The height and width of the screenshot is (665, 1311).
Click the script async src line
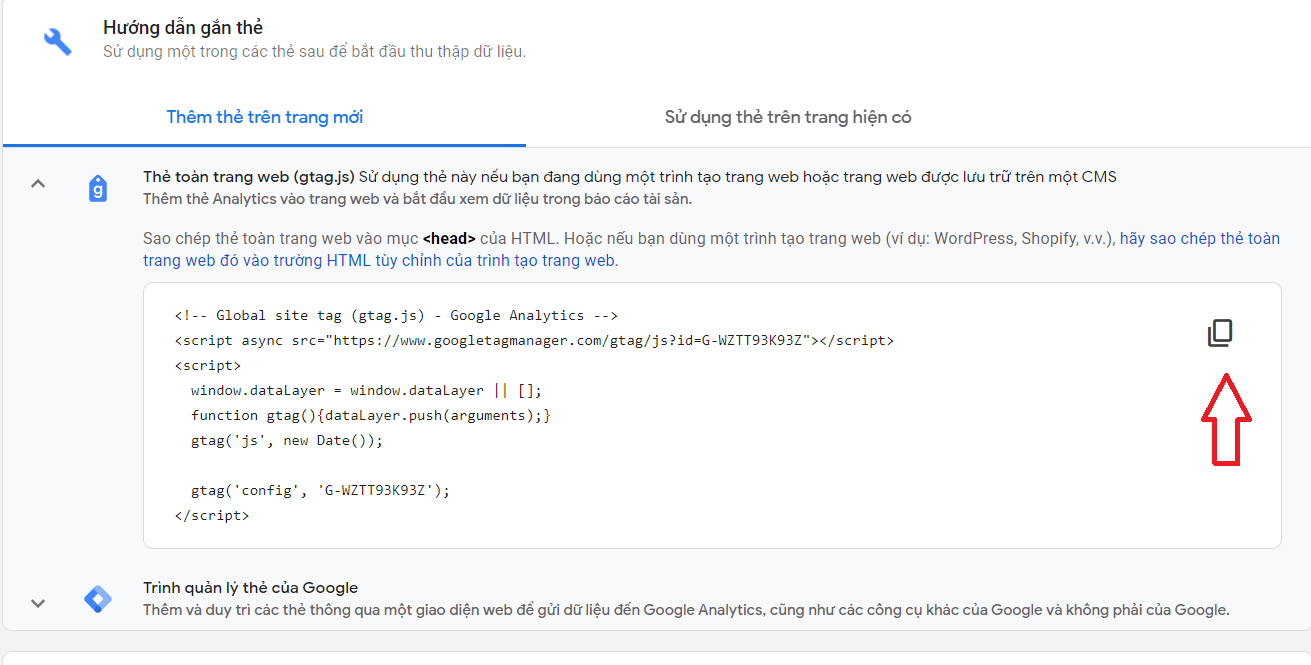pyautogui.click(x=534, y=340)
